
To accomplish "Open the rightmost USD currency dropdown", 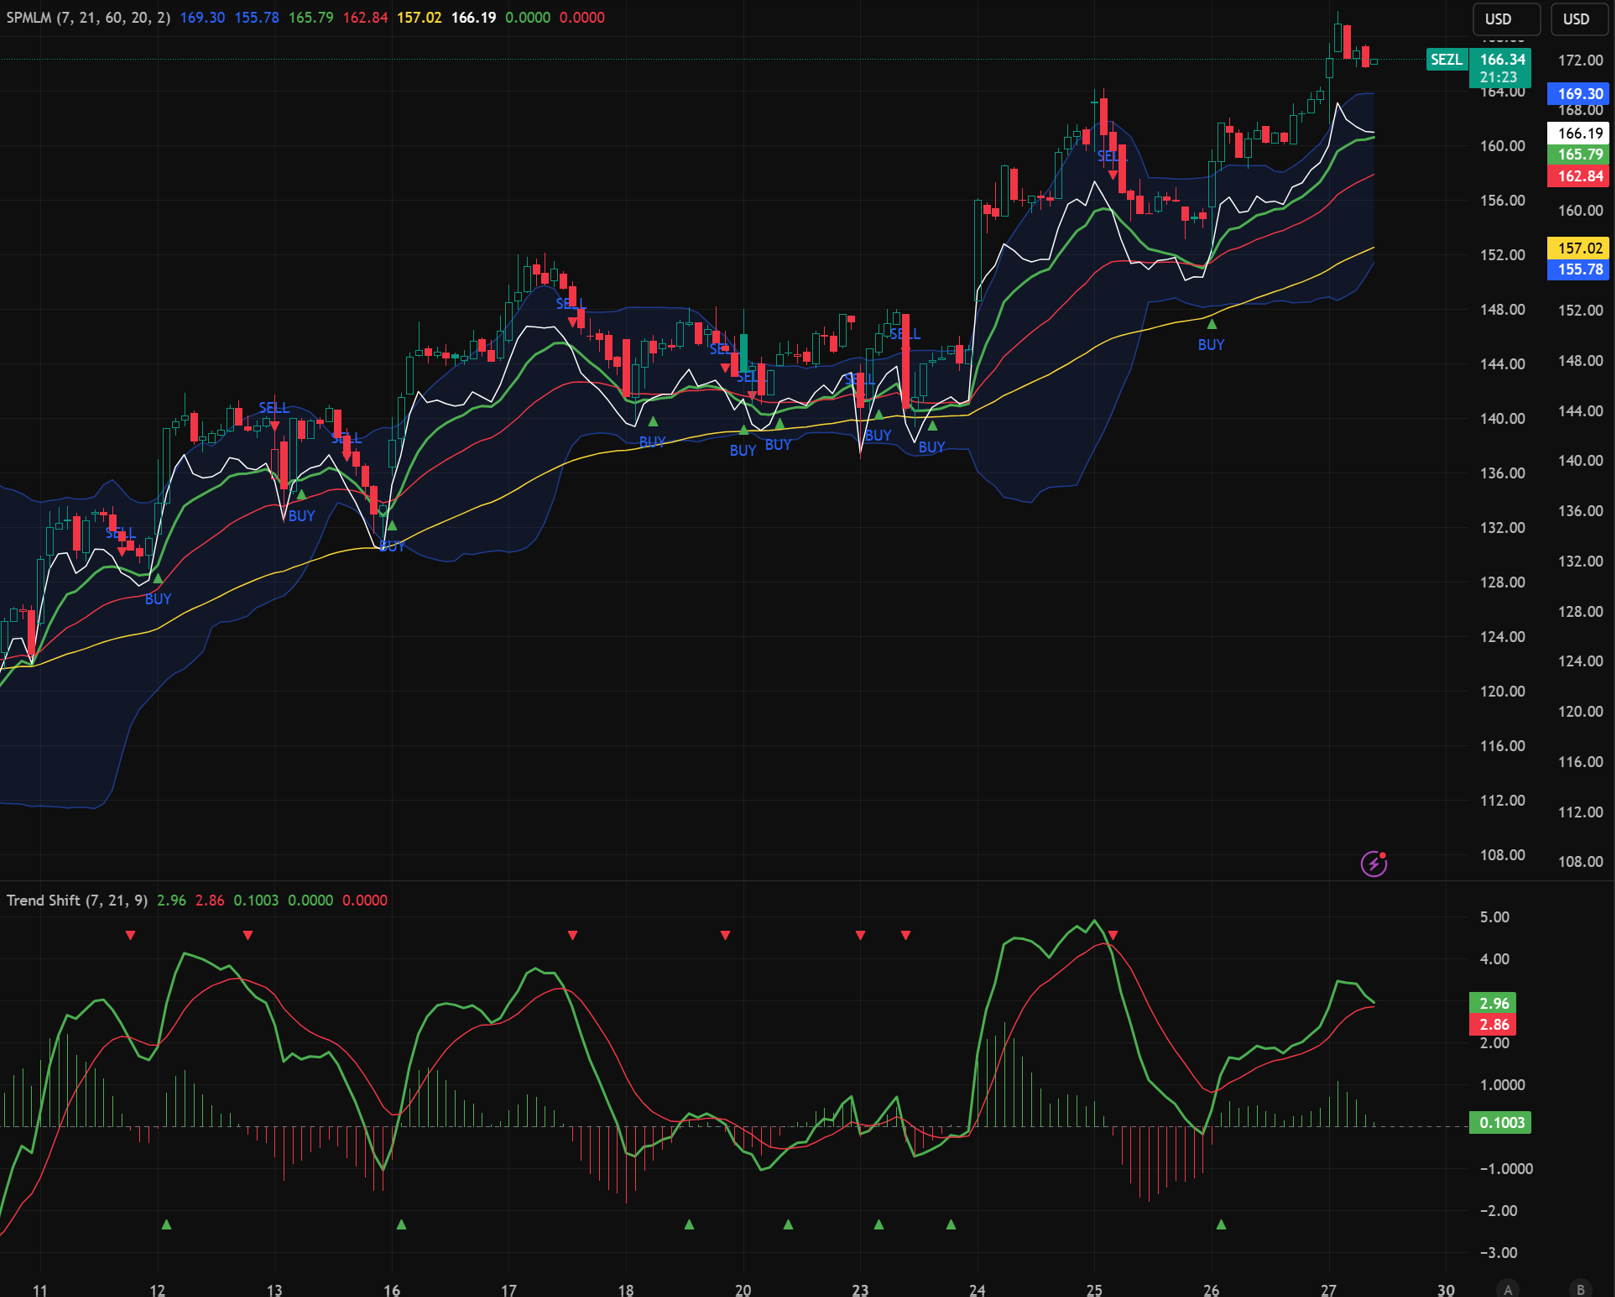I will 1576,19.
